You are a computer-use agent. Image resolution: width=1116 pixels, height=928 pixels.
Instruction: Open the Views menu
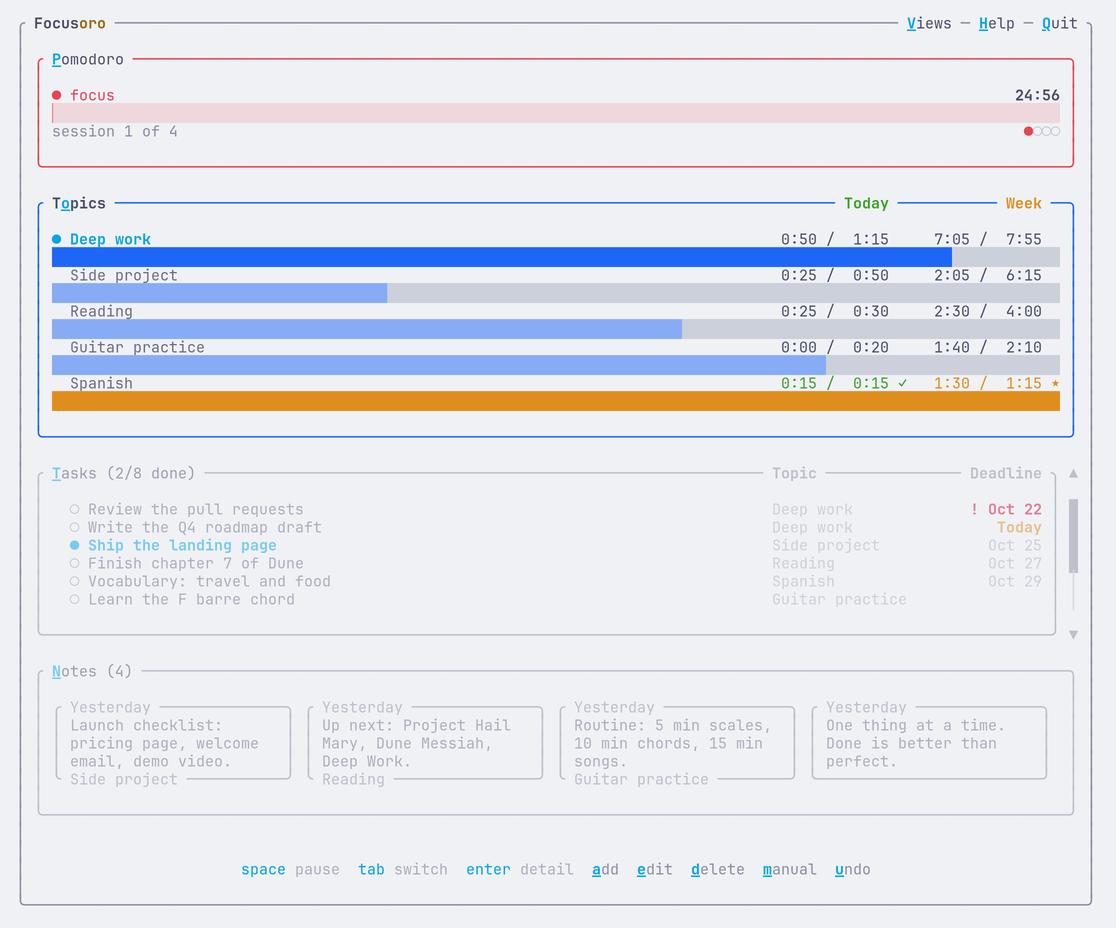(929, 23)
